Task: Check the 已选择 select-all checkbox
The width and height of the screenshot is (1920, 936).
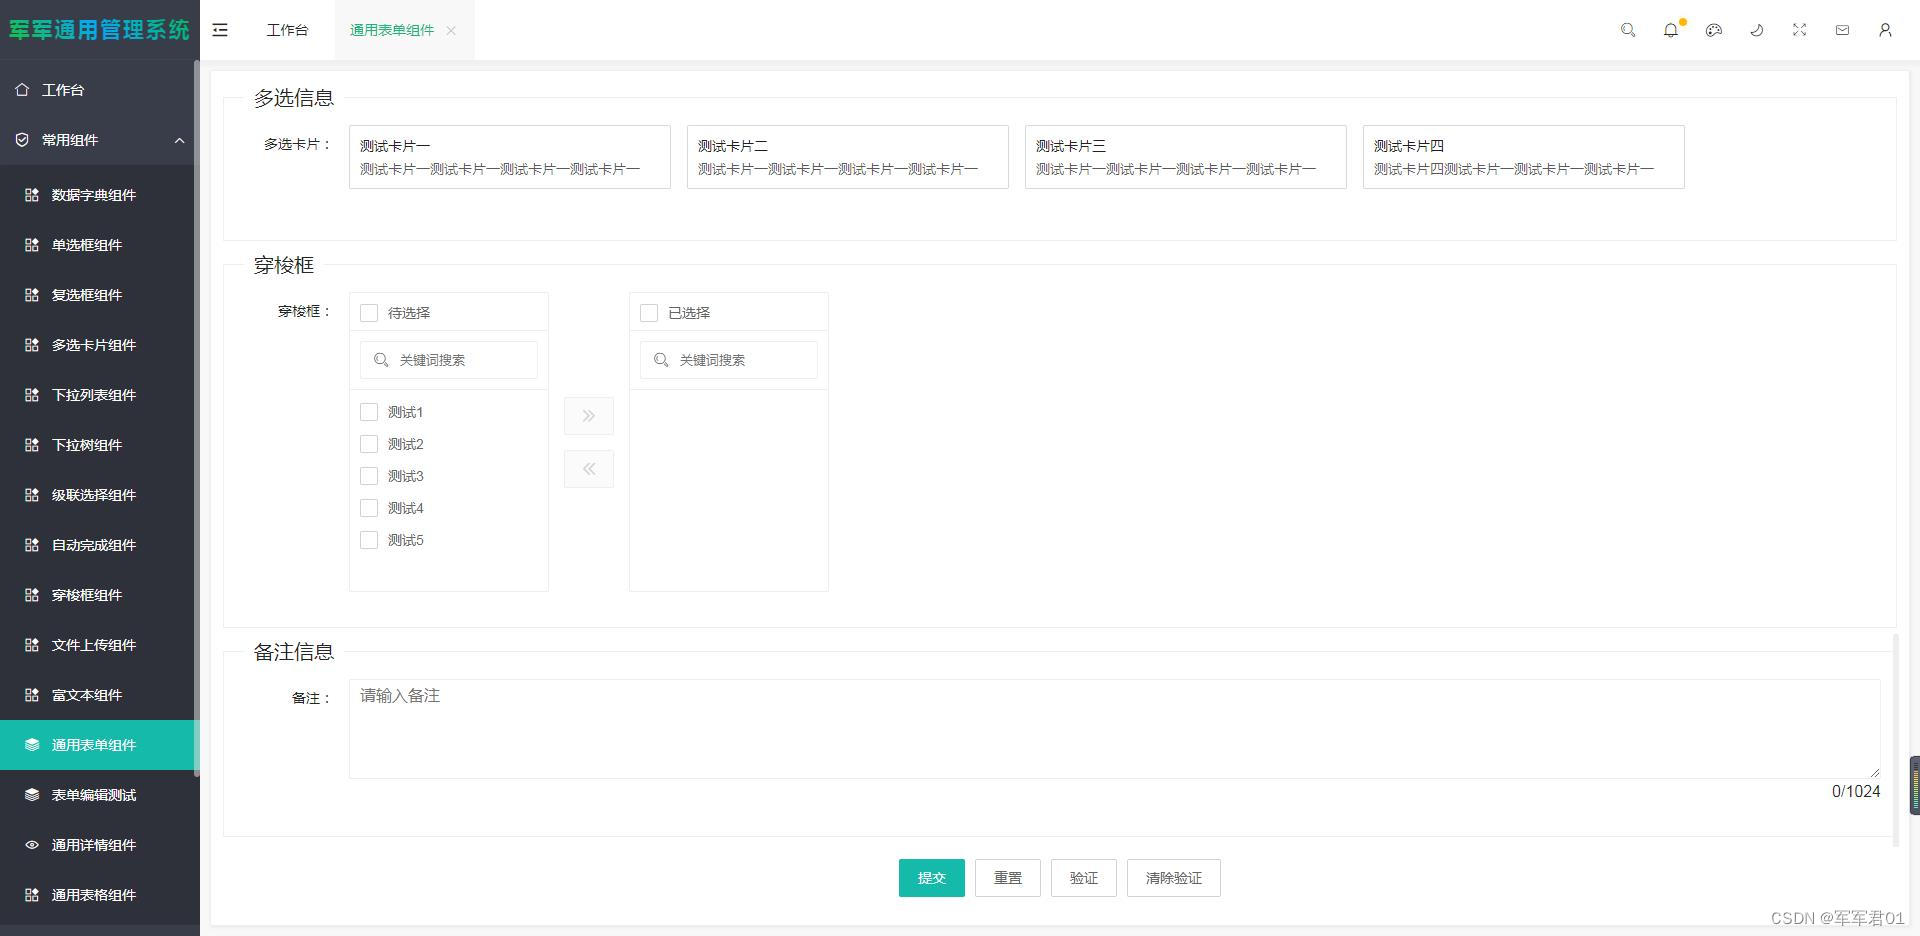Action: point(649,313)
